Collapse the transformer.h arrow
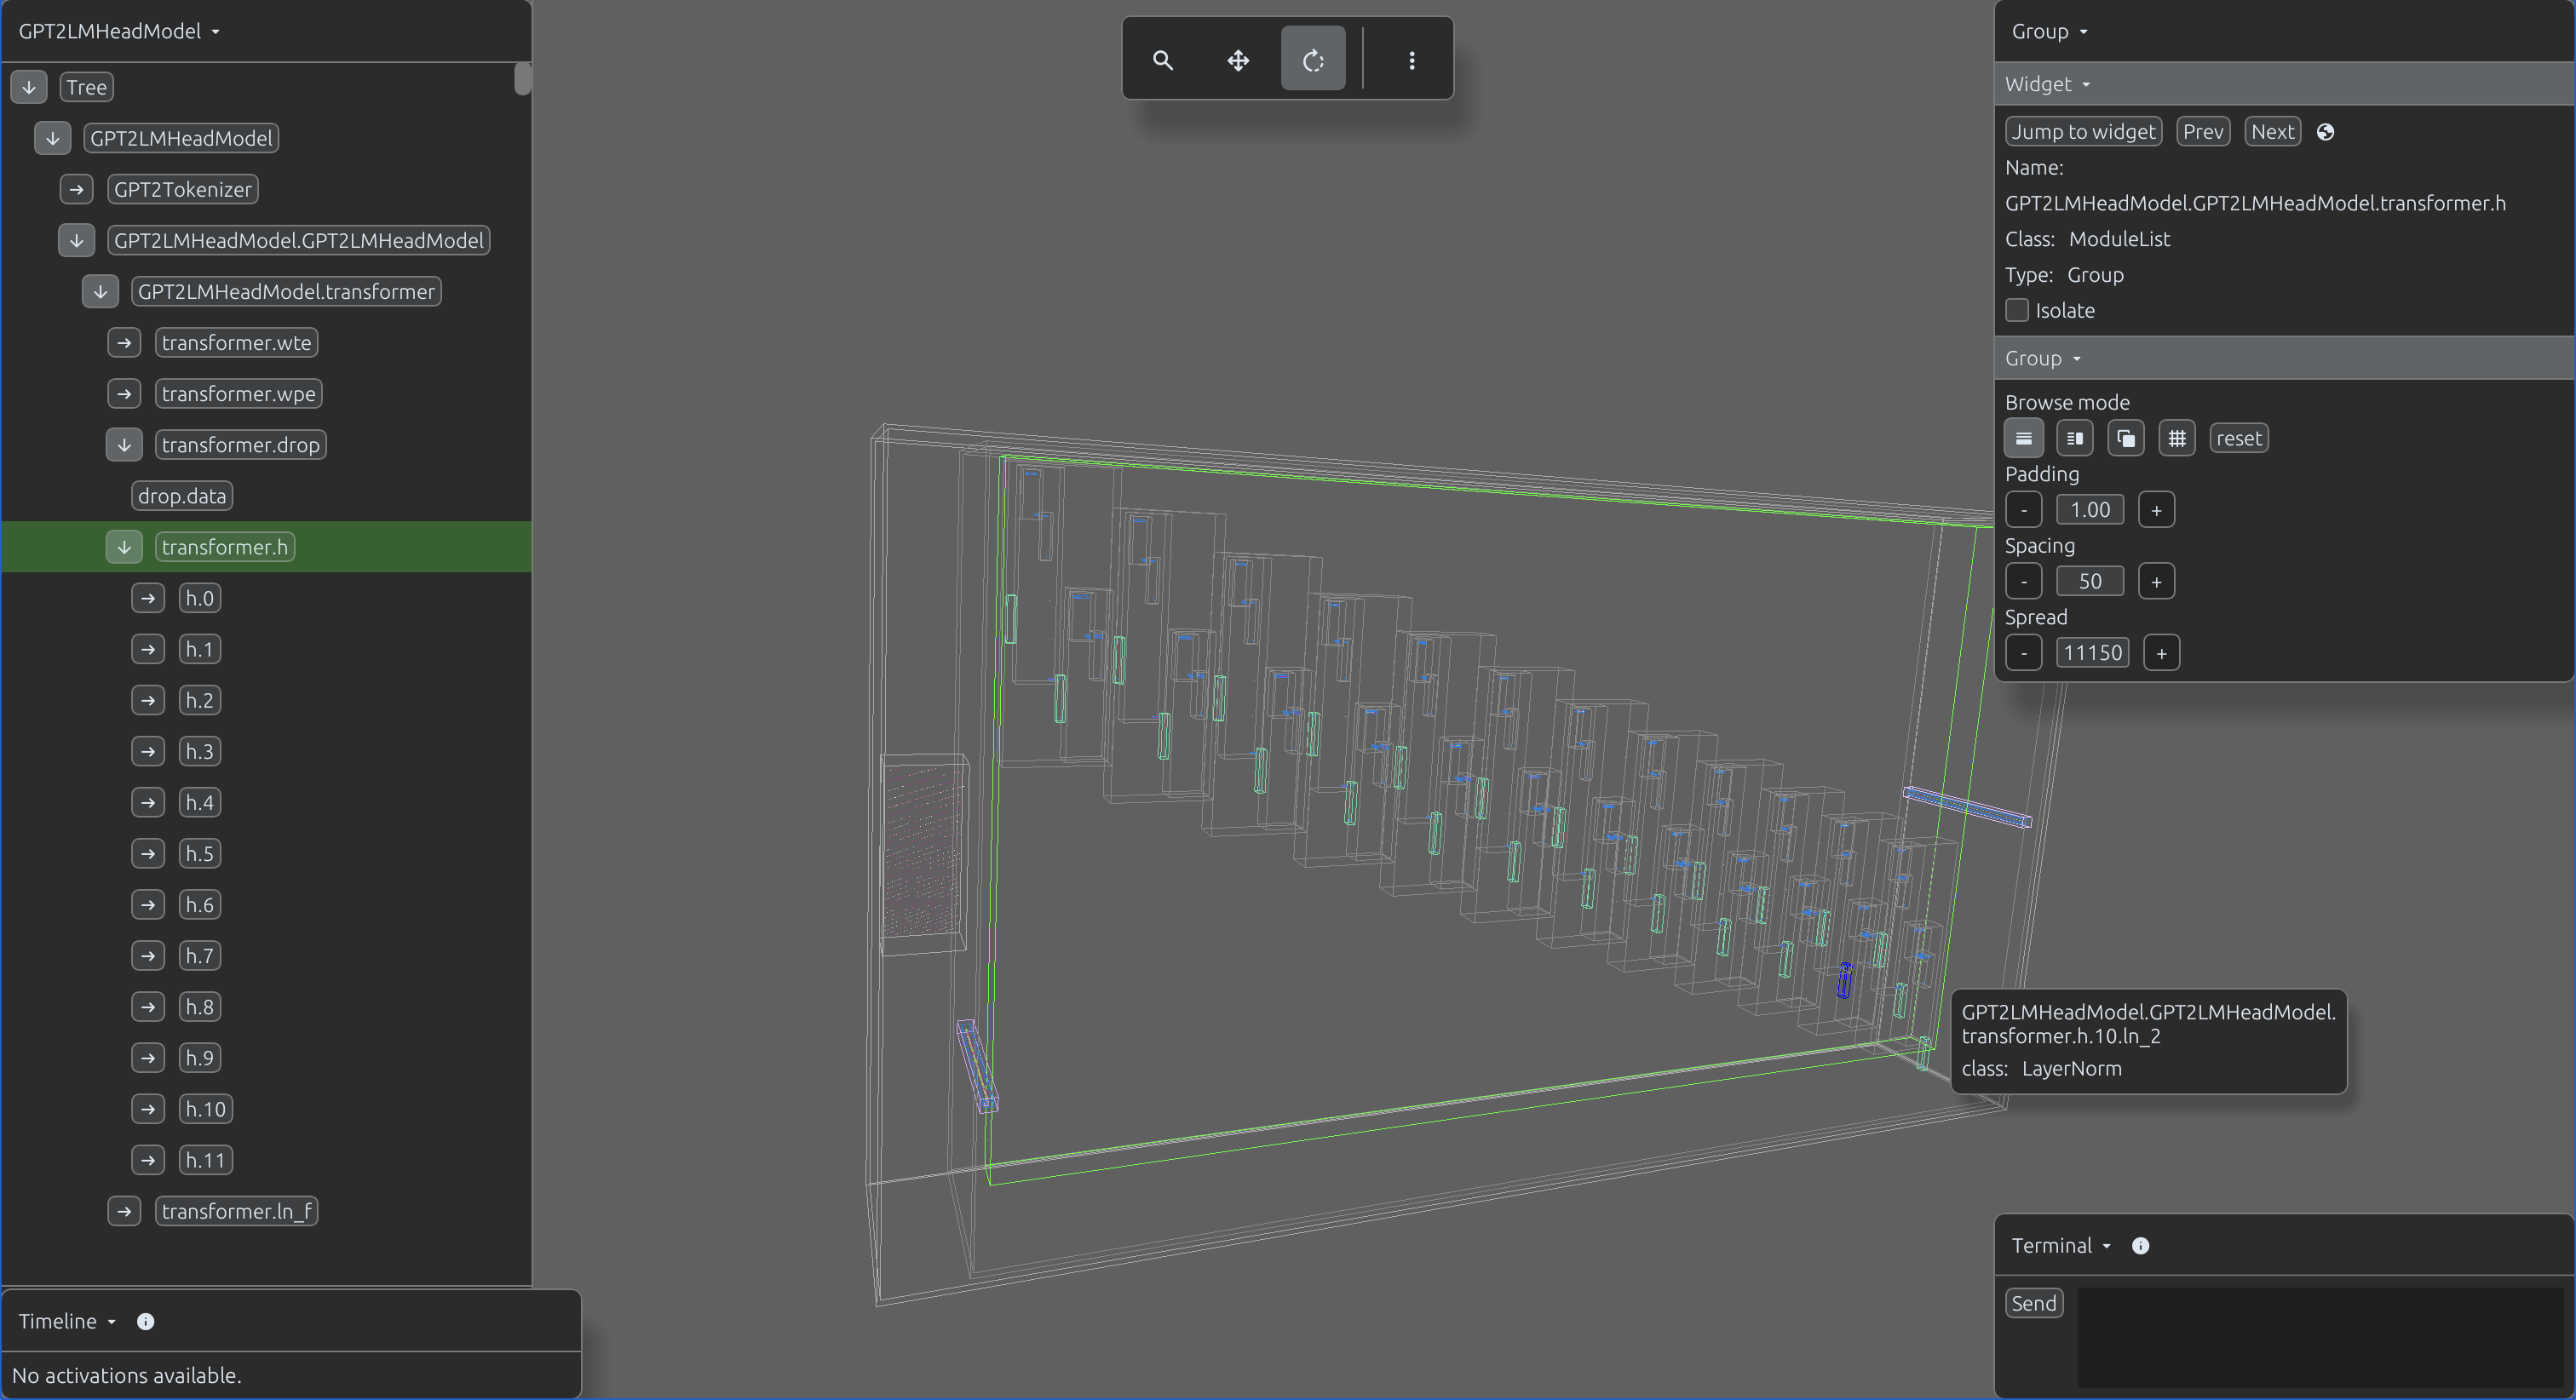The height and width of the screenshot is (1400, 2576). click(124, 547)
